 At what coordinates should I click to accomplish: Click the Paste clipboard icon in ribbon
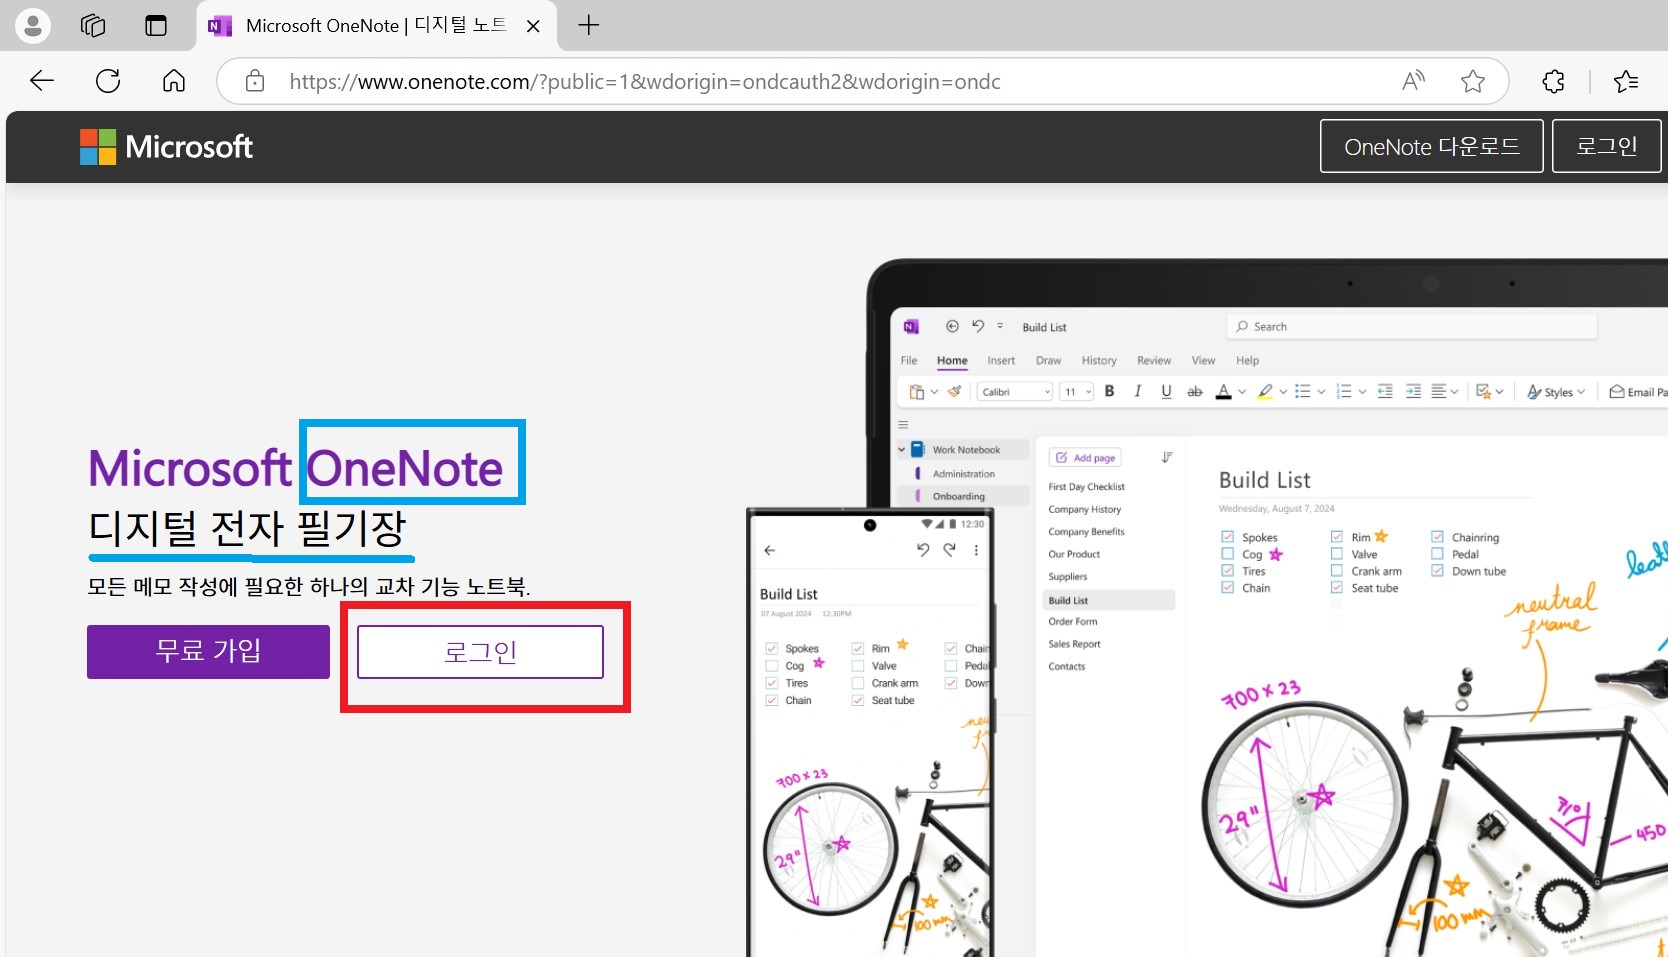(917, 392)
